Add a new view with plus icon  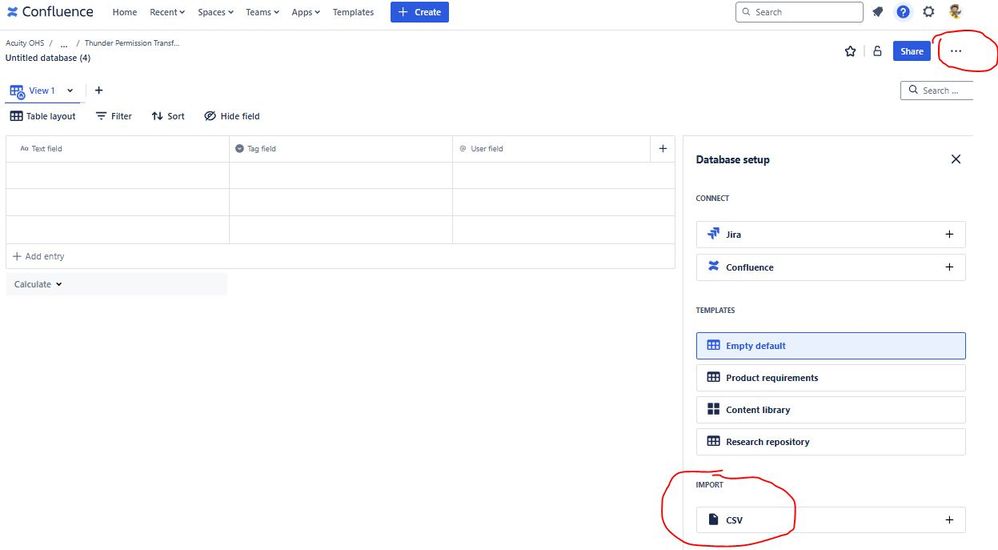coord(99,90)
